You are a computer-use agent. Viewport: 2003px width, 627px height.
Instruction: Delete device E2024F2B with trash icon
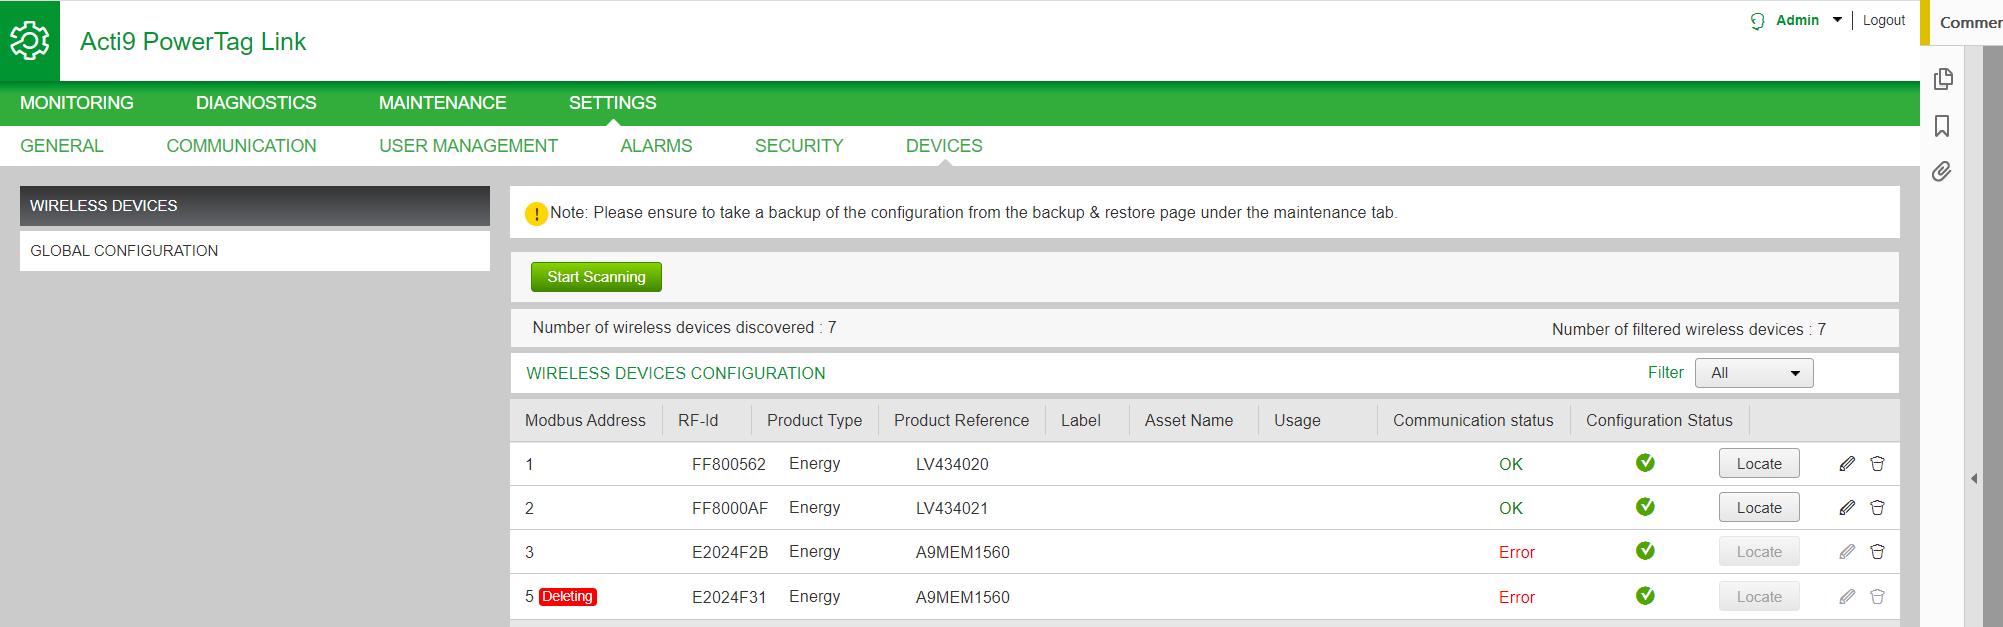click(1877, 552)
